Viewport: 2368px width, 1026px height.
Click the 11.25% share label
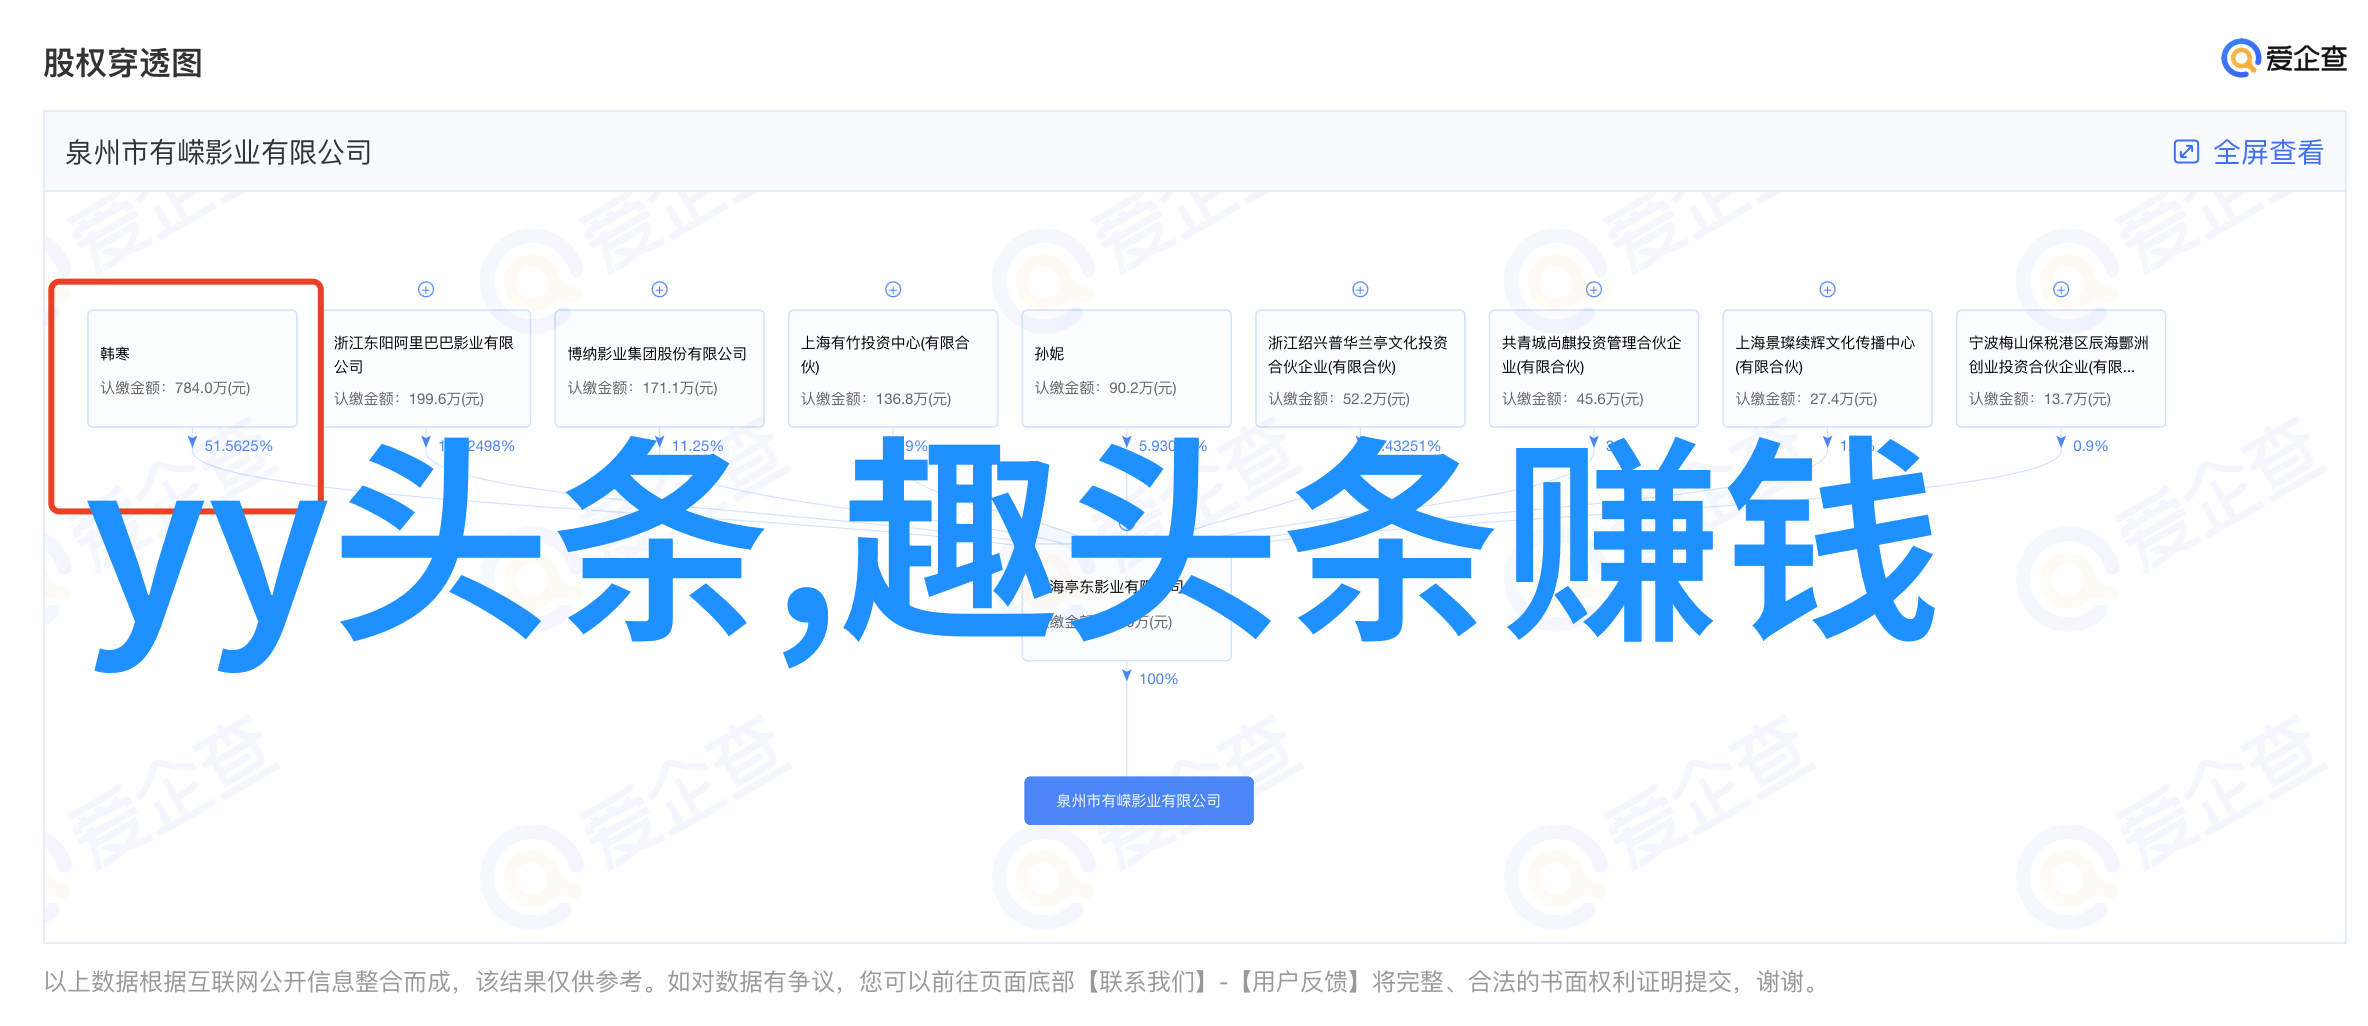pyautogui.click(x=697, y=446)
